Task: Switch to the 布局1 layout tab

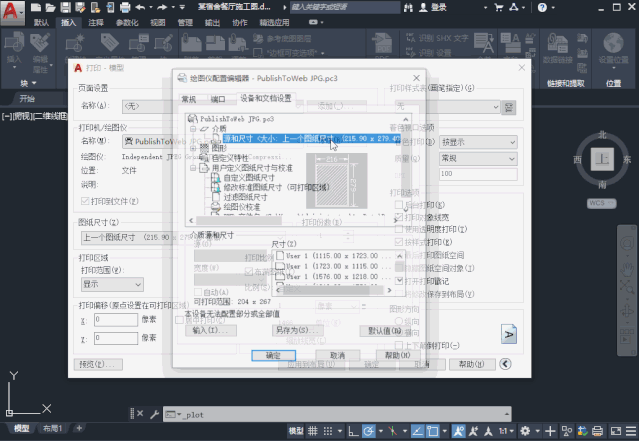Action: pos(53,428)
